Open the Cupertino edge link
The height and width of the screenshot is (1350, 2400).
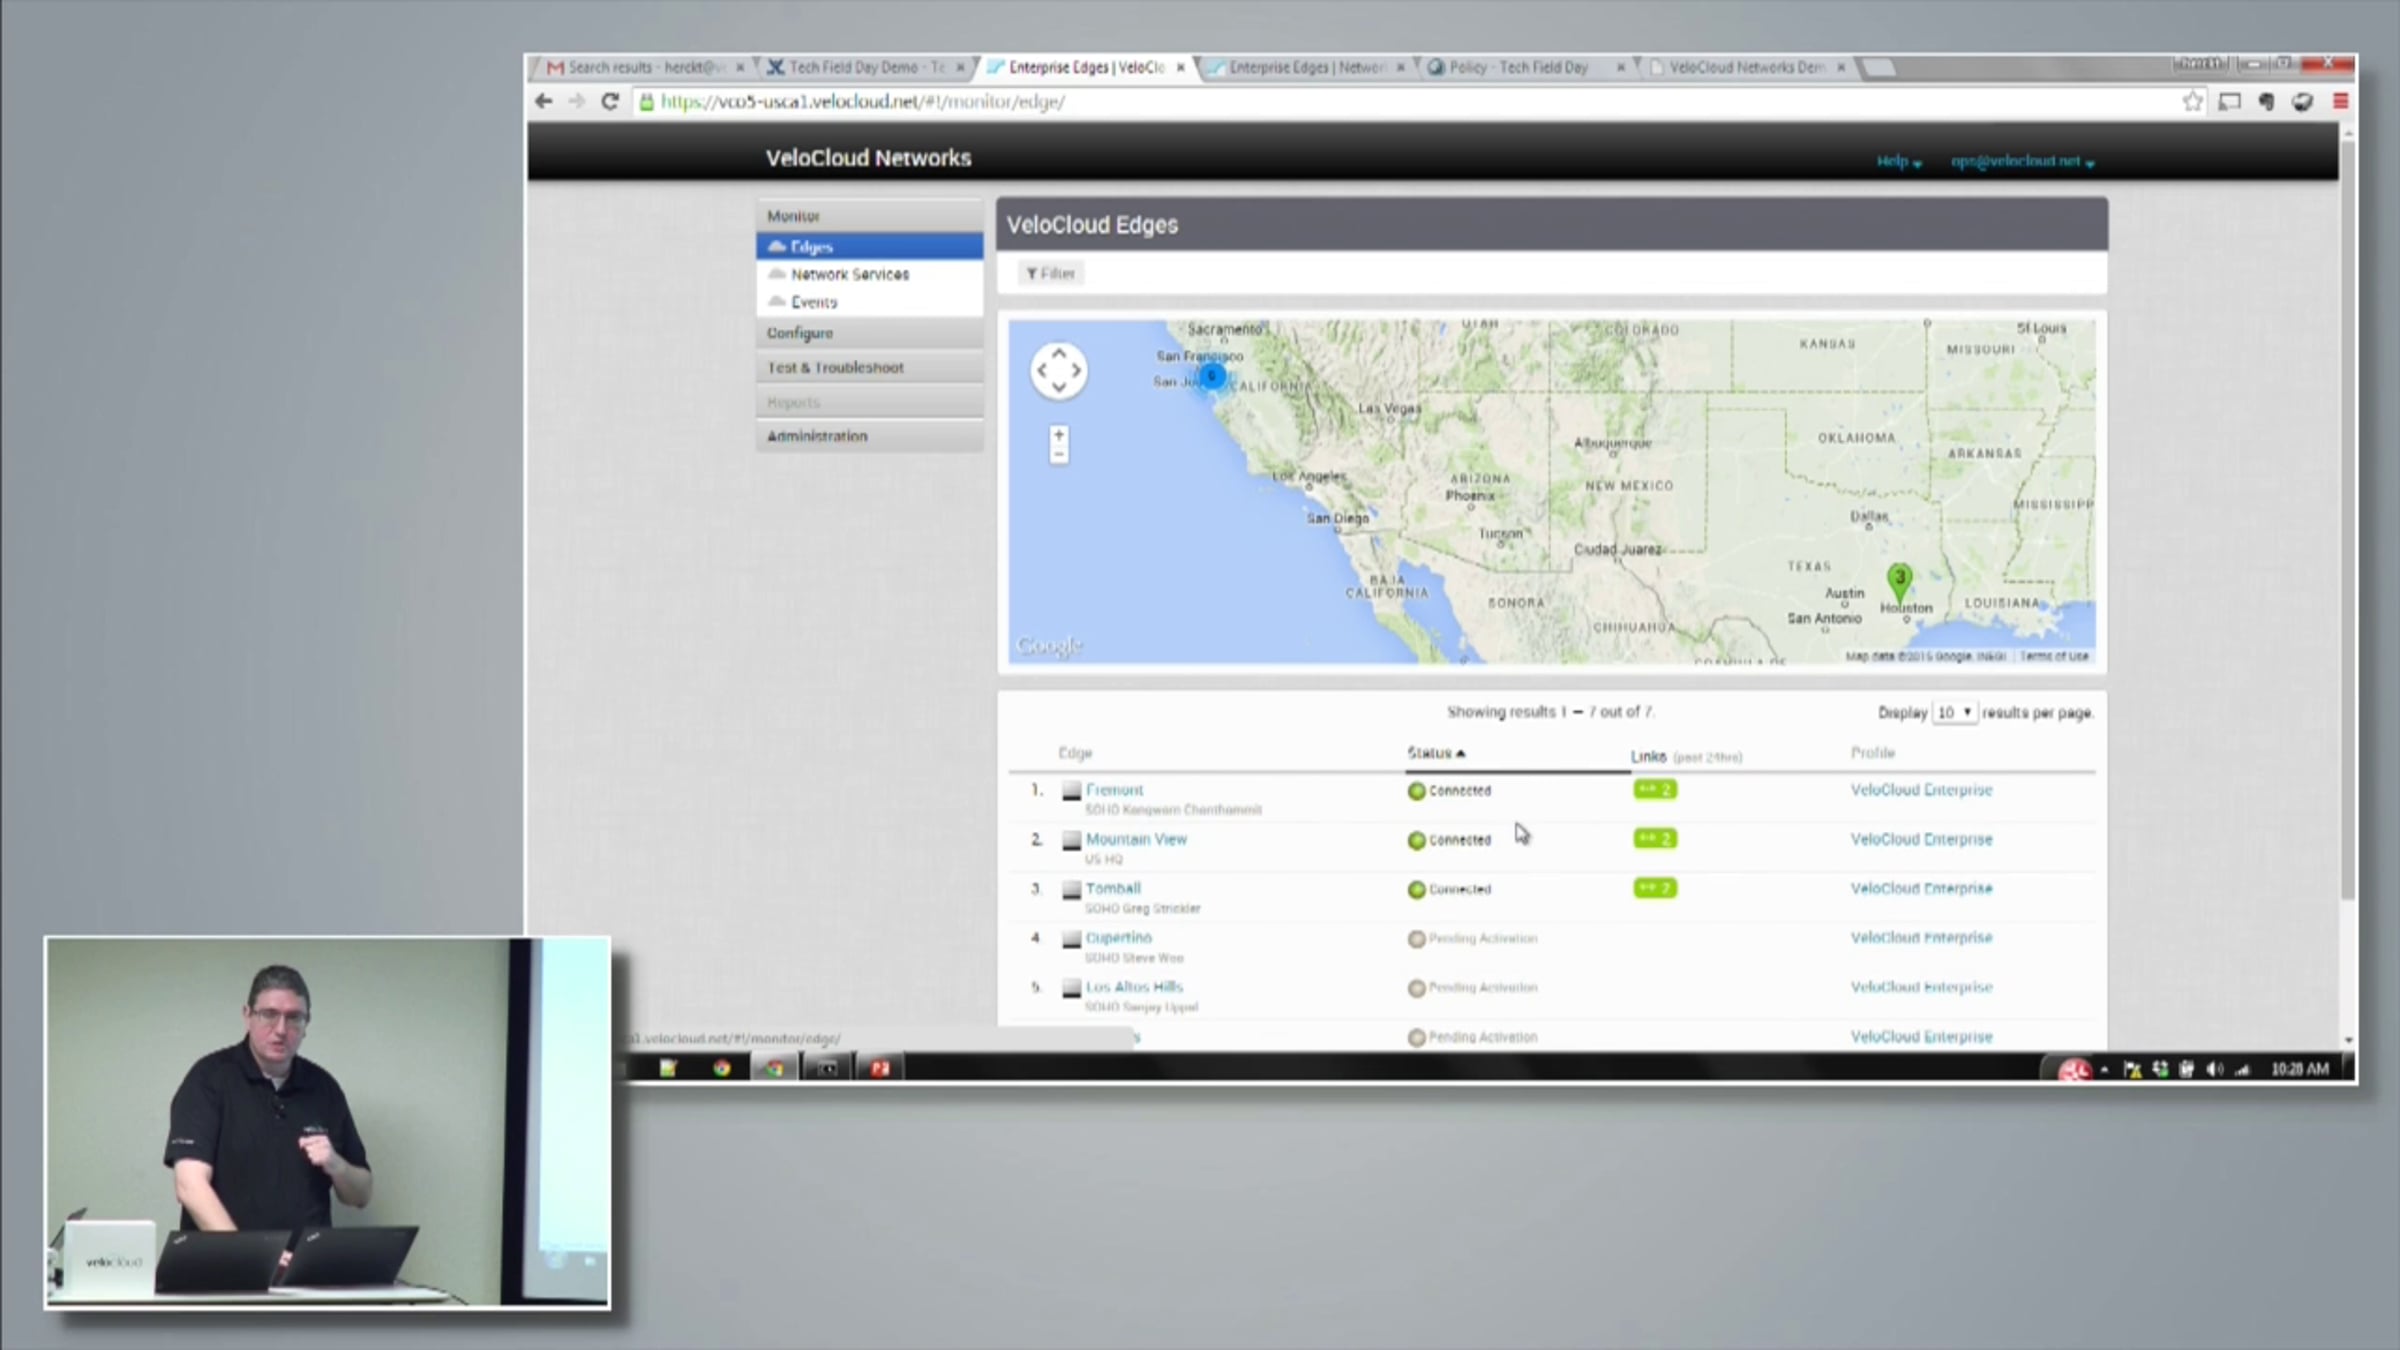[x=1119, y=938]
